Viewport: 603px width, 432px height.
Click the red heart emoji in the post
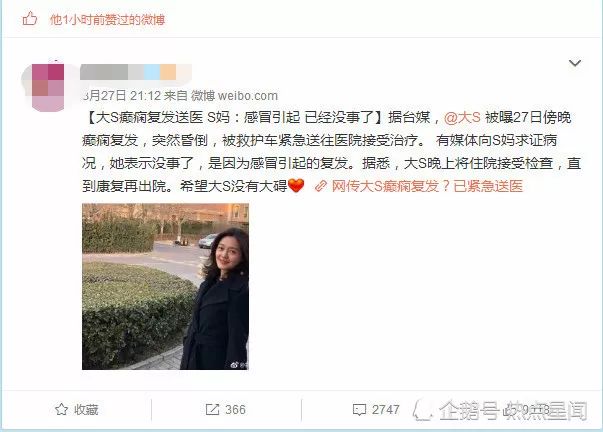[x=296, y=186]
